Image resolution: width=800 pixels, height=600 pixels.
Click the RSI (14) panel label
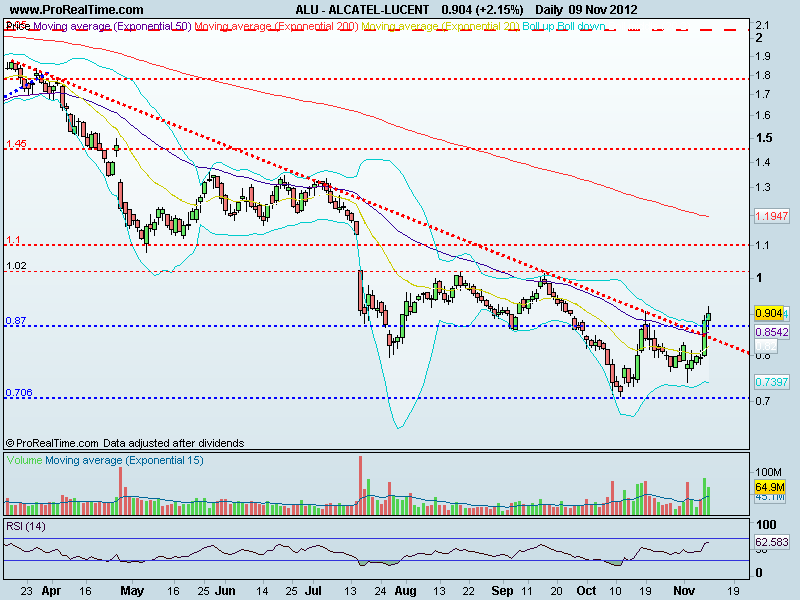26,526
